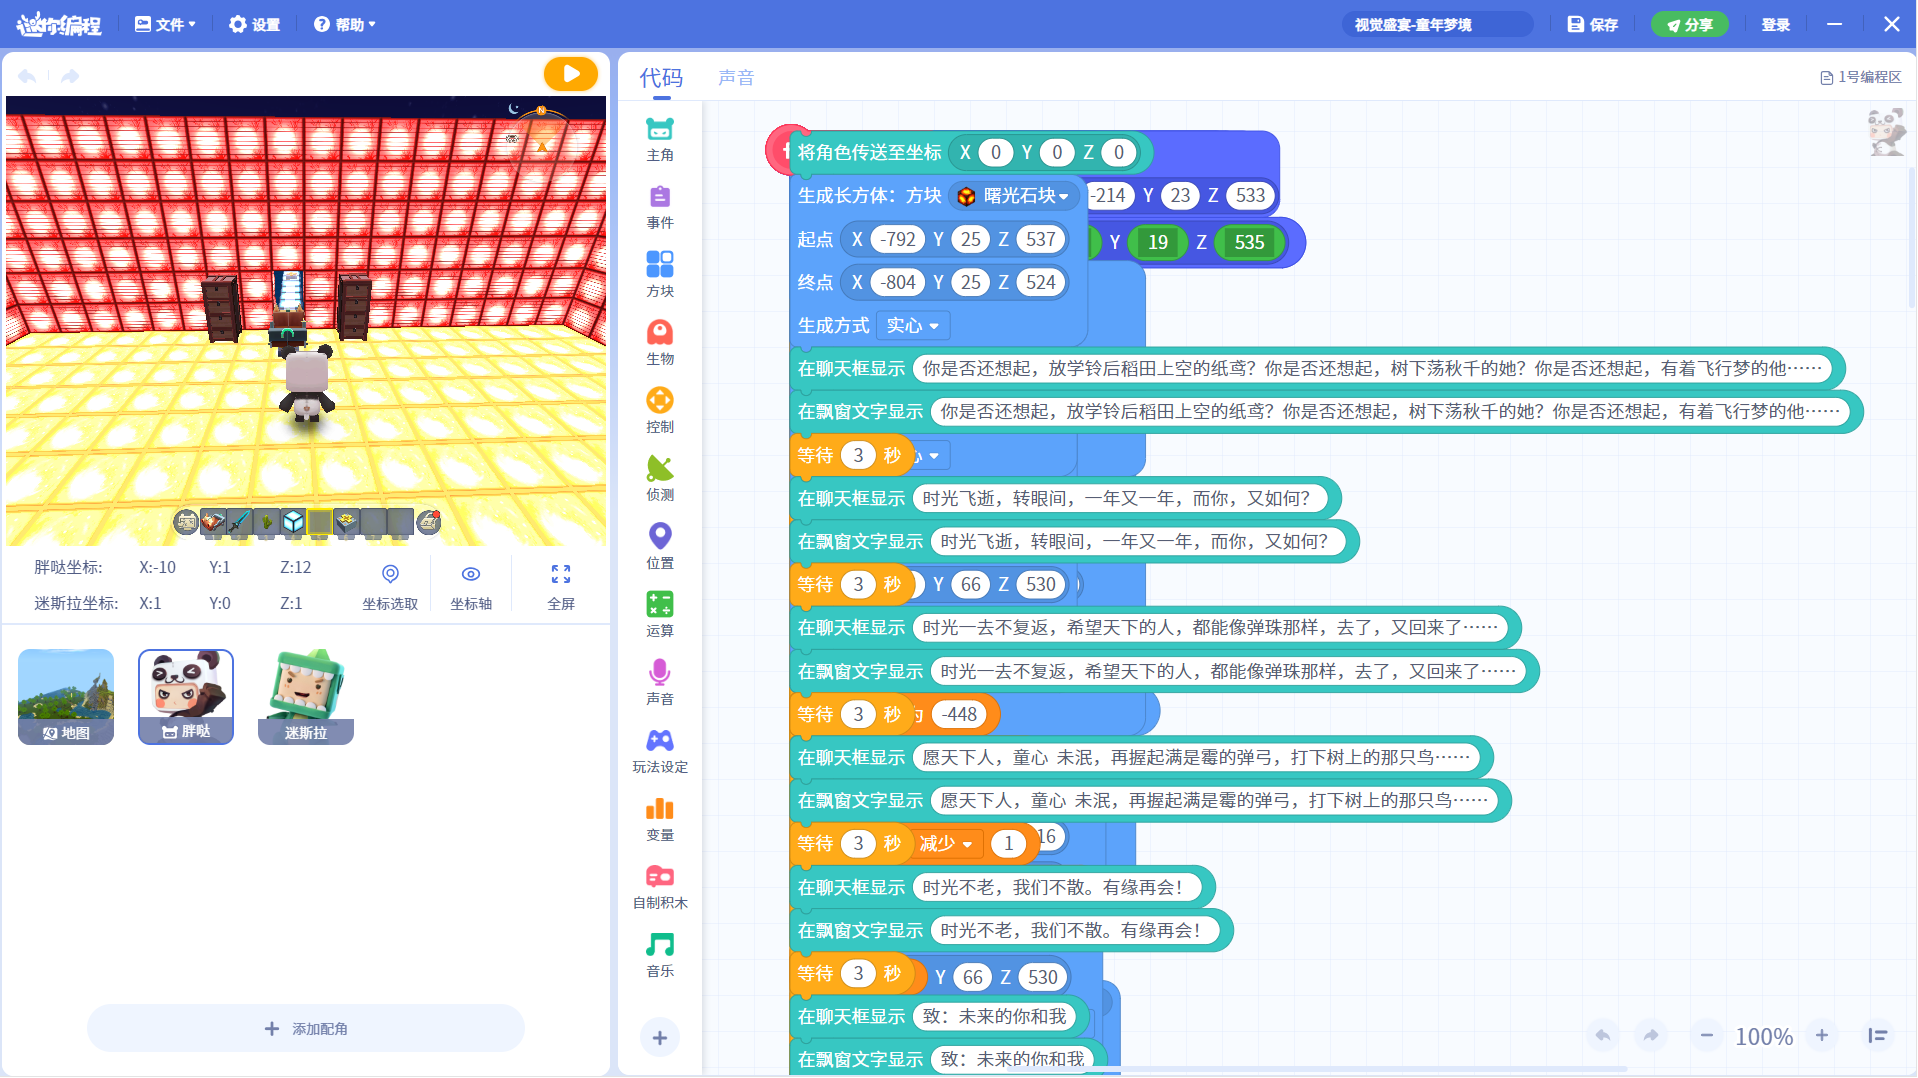1918x1078 pixels.
Task: Click 添加配角 to add a character
Action: coord(306,1028)
